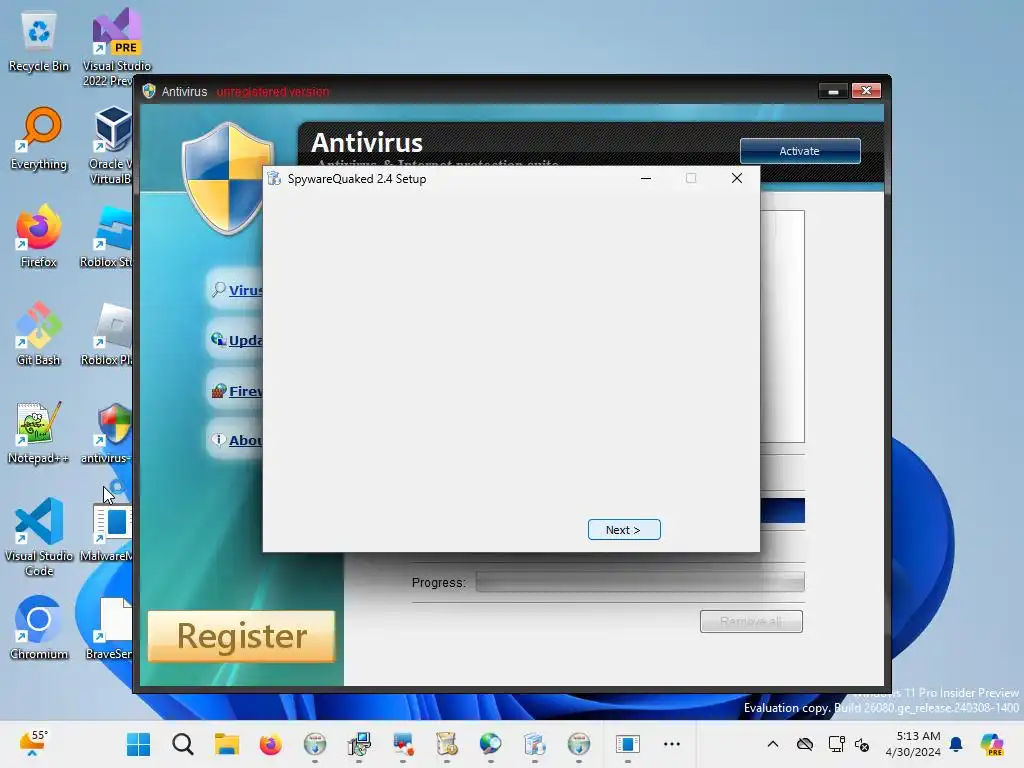Open the clock showing 5:13 AM
1024x768 pixels.
(913, 744)
